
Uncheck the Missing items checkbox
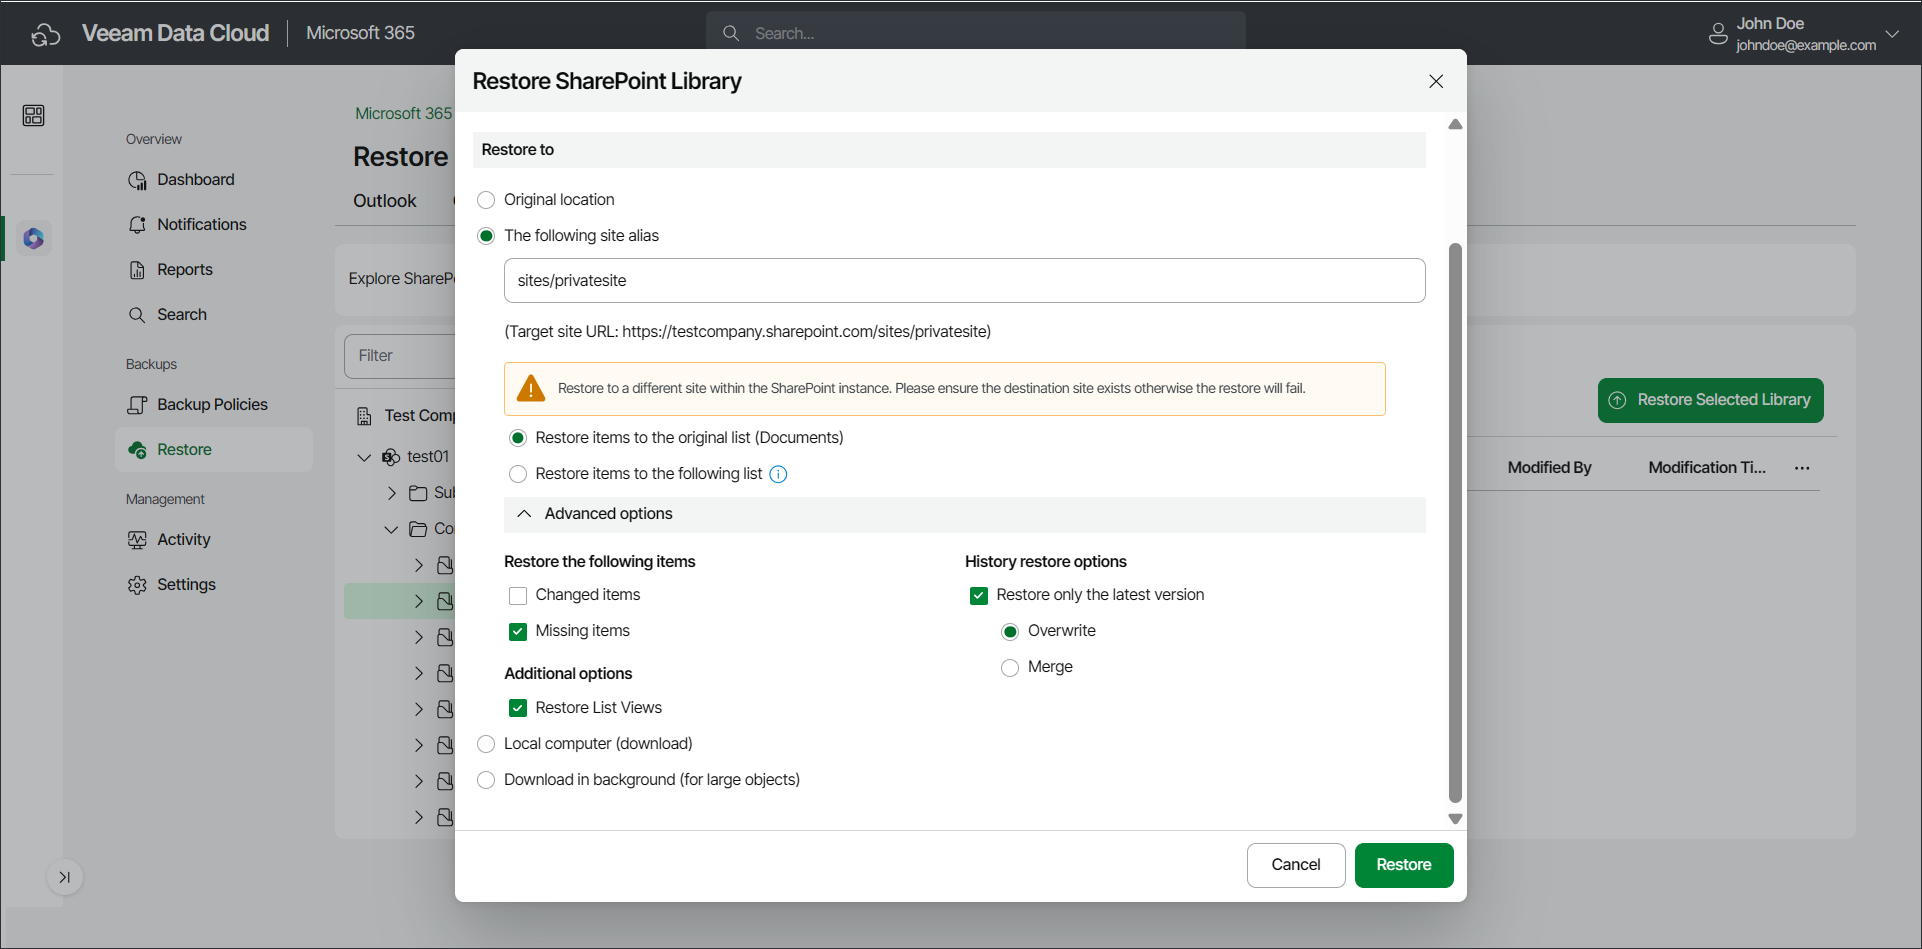coord(518,632)
